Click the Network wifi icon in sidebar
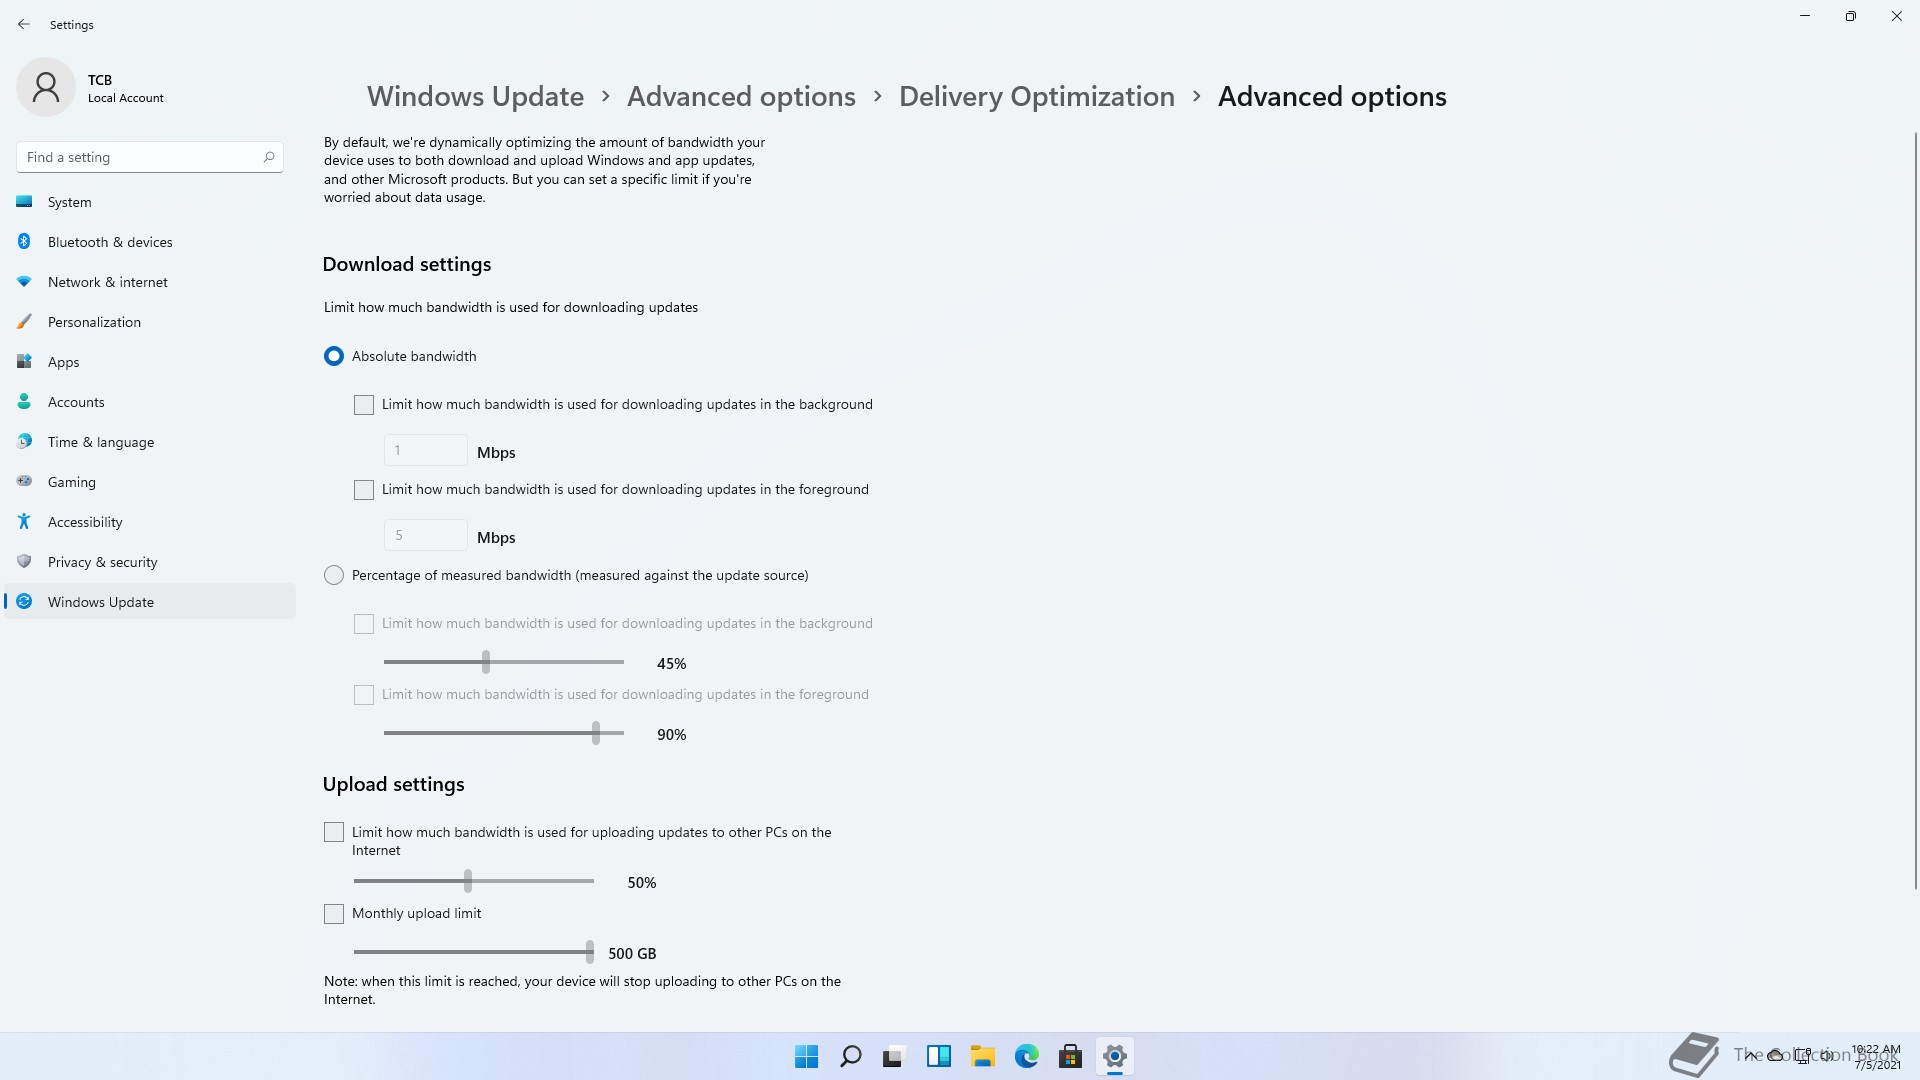This screenshot has height=1080, width=1920. [24, 281]
